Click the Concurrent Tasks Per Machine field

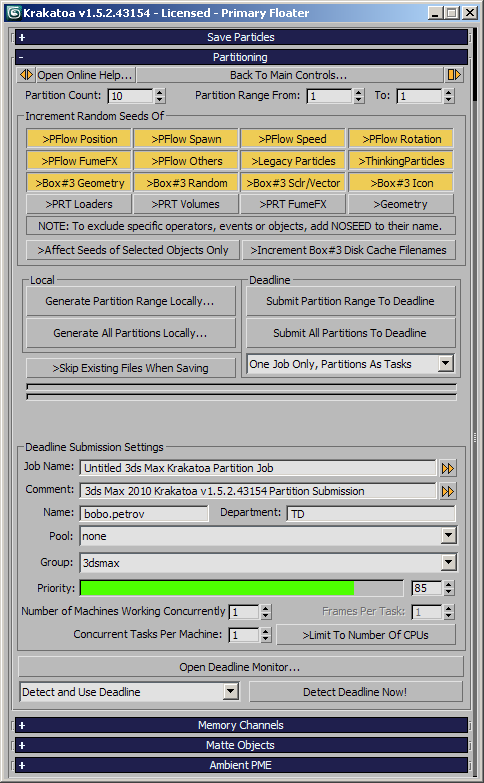pos(244,635)
